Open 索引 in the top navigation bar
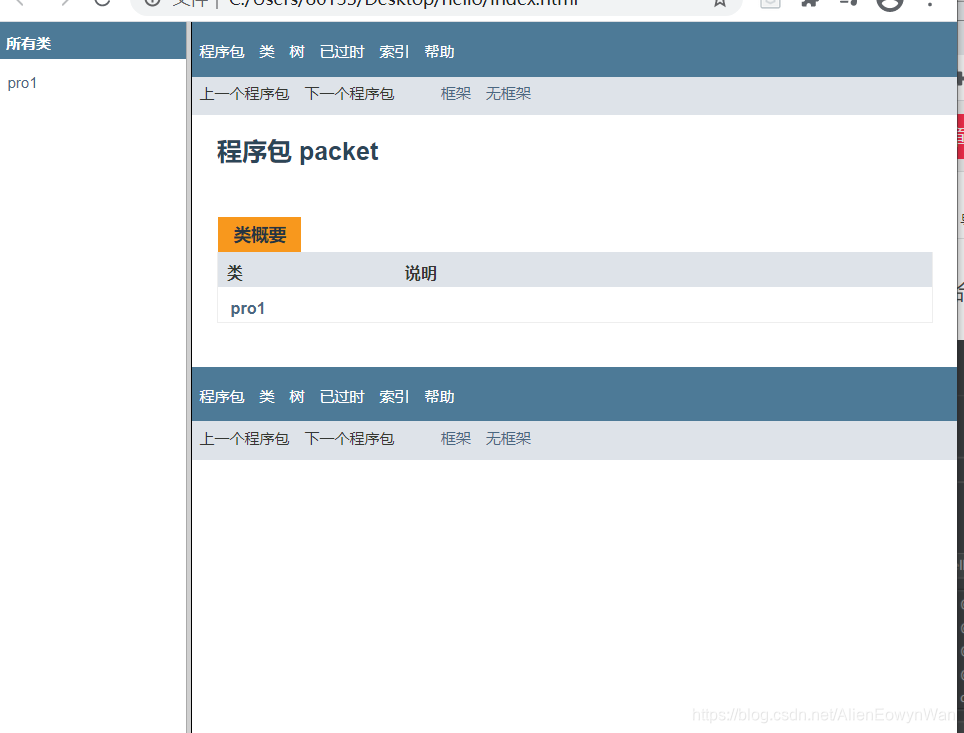Image resolution: width=964 pixels, height=733 pixels. [394, 52]
